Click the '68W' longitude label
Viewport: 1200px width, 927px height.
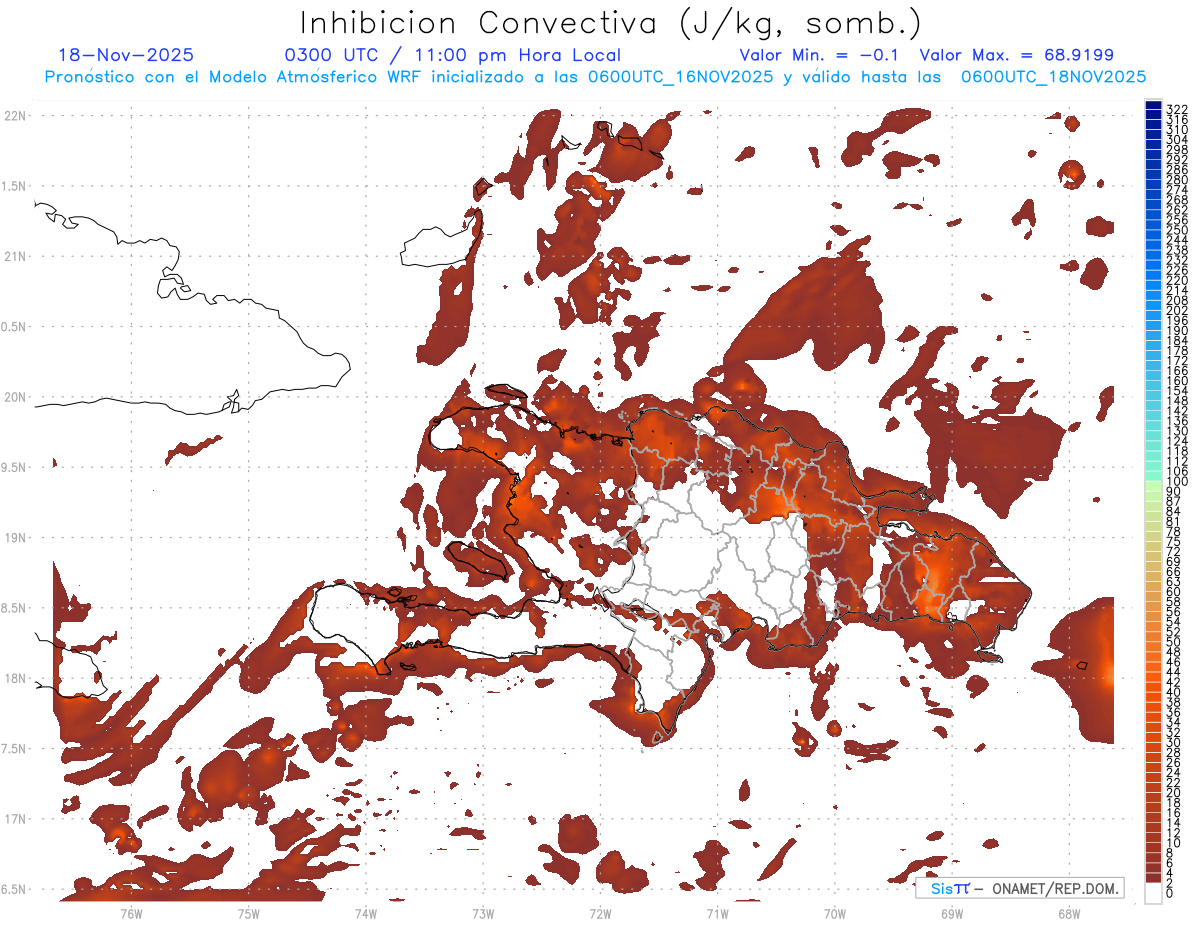pyautogui.click(x=1069, y=913)
